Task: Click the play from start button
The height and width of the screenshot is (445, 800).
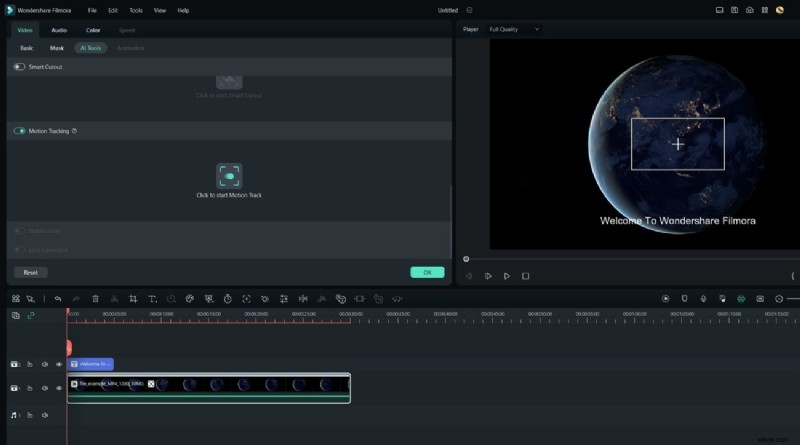Action: tap(488, 276)
